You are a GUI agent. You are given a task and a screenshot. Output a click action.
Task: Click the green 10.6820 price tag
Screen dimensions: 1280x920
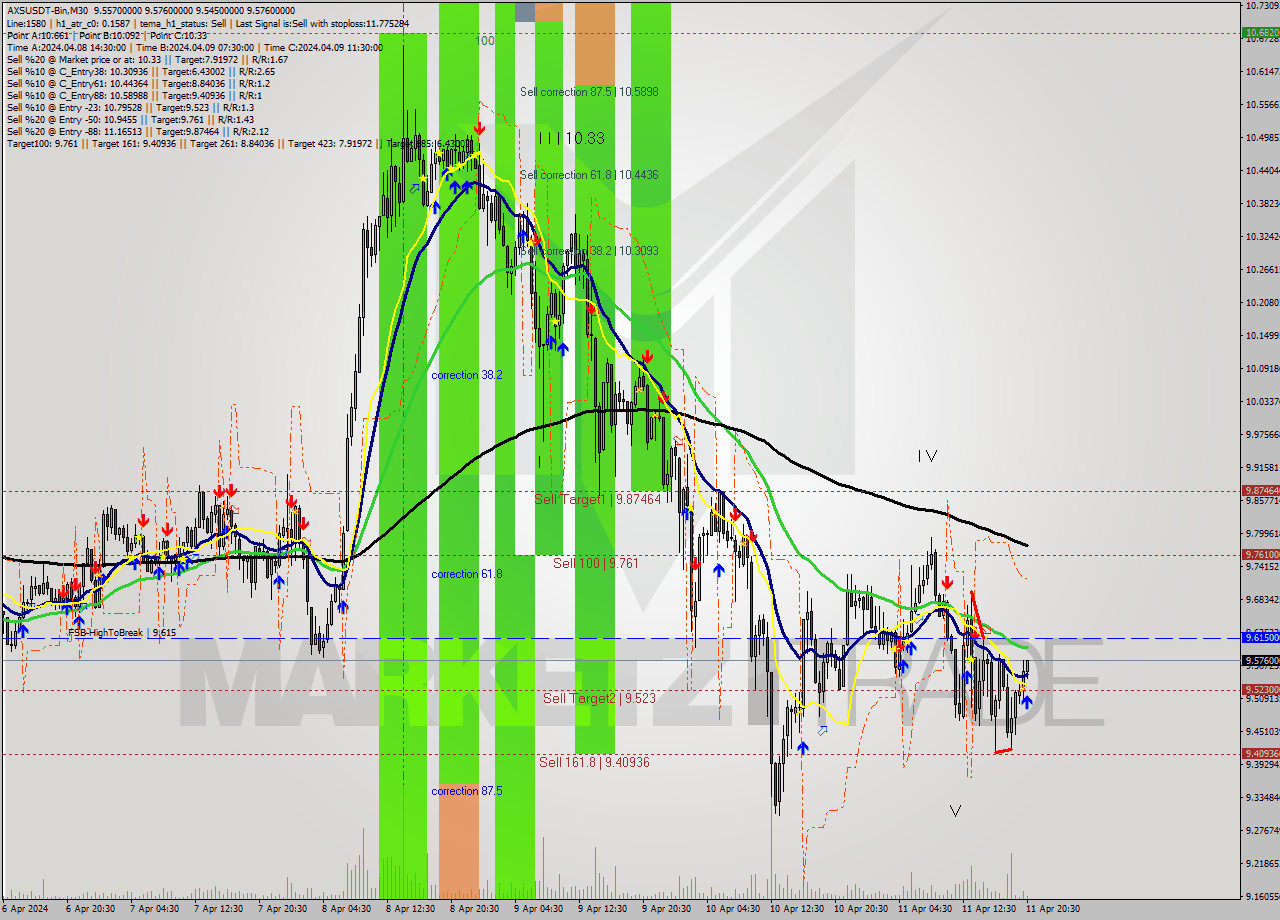[x=1260, y=33]
